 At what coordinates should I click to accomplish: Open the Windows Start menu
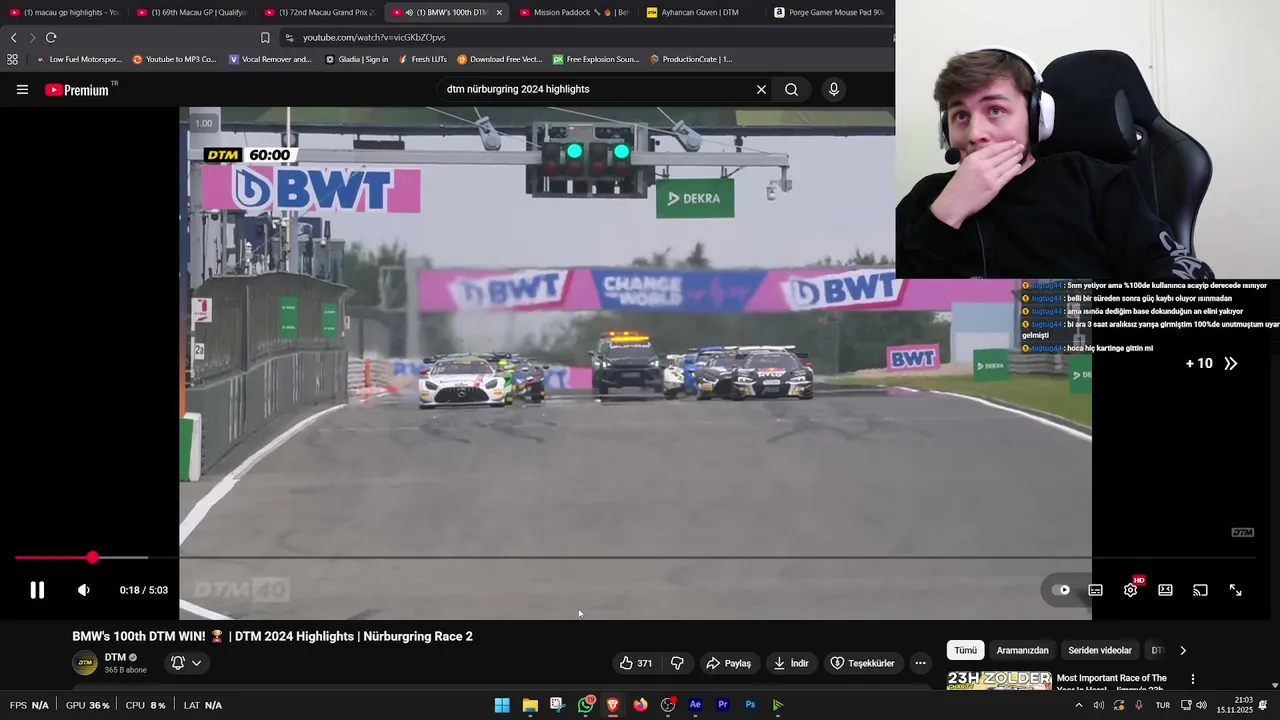pyautogui.click(x=502, y=705)
